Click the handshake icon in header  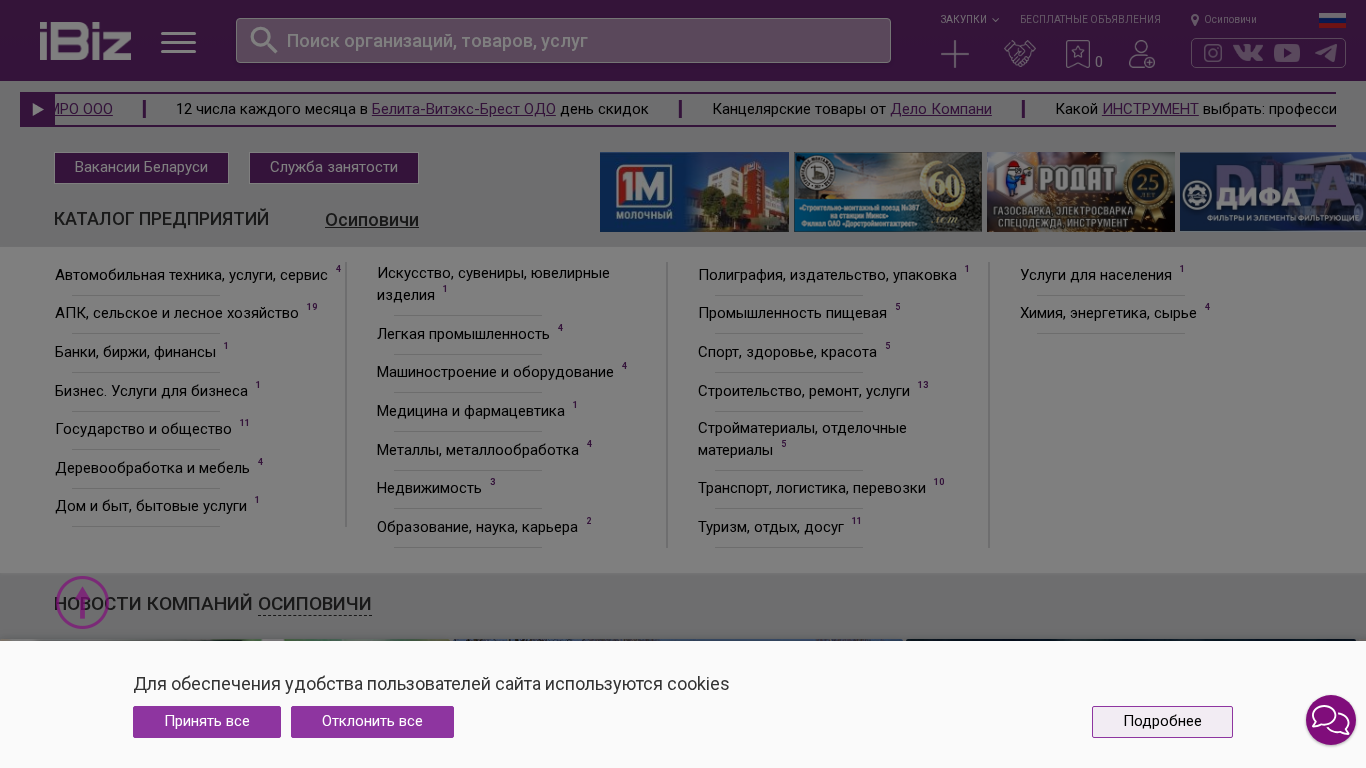pos(1019,54)
